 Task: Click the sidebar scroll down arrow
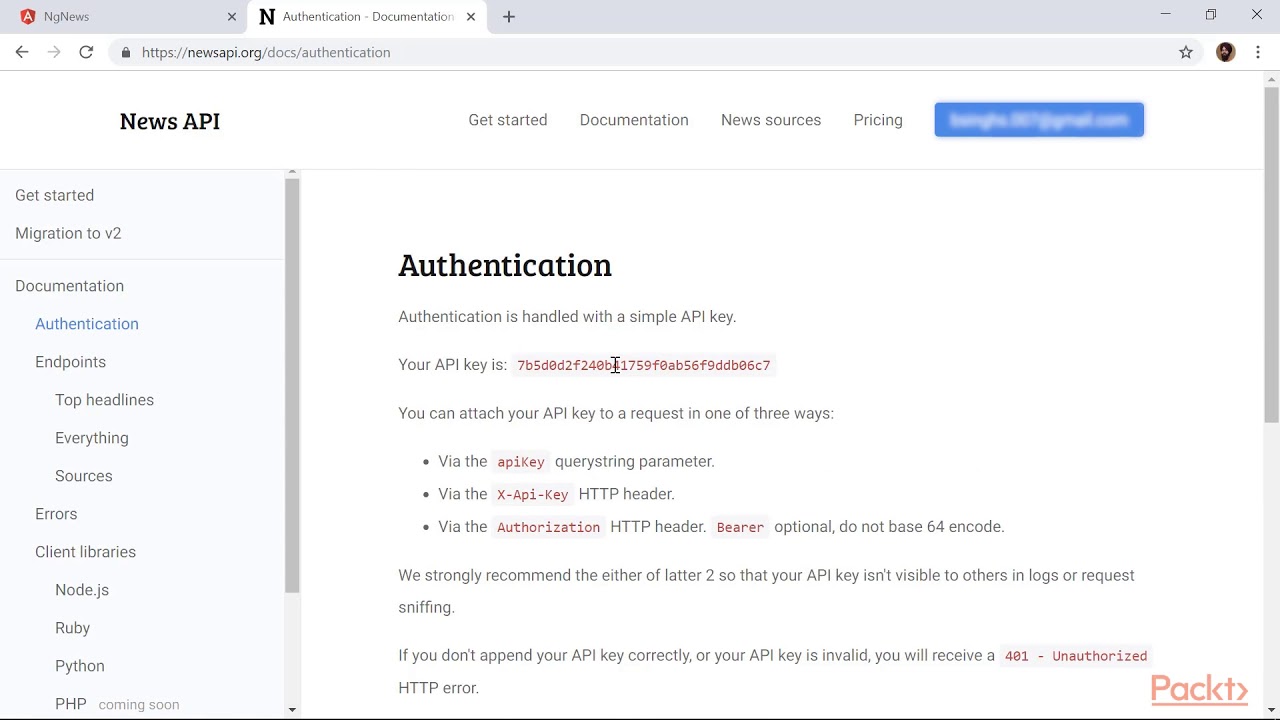(292, 709)
